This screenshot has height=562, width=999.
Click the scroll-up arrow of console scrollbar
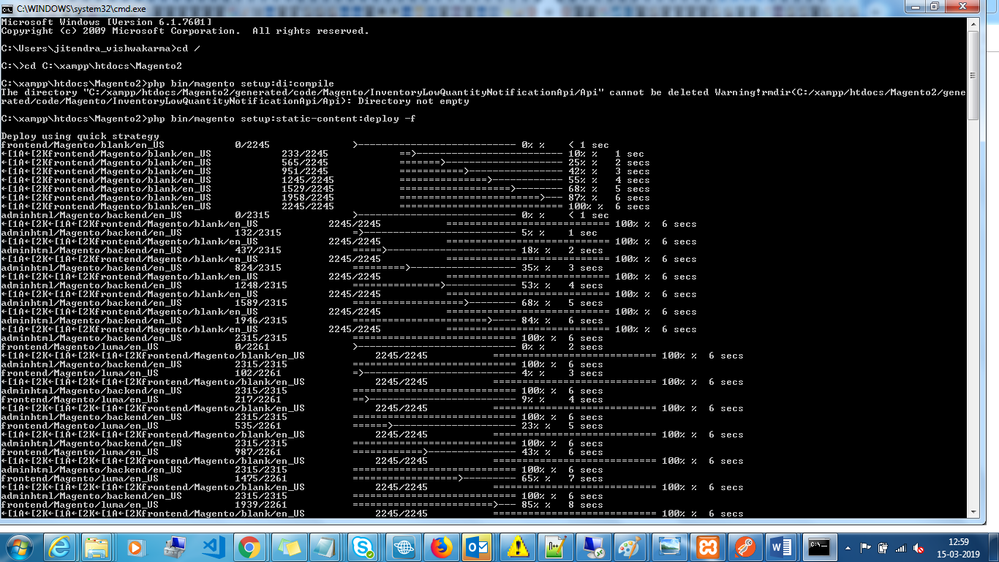click(x=973, y=24)
